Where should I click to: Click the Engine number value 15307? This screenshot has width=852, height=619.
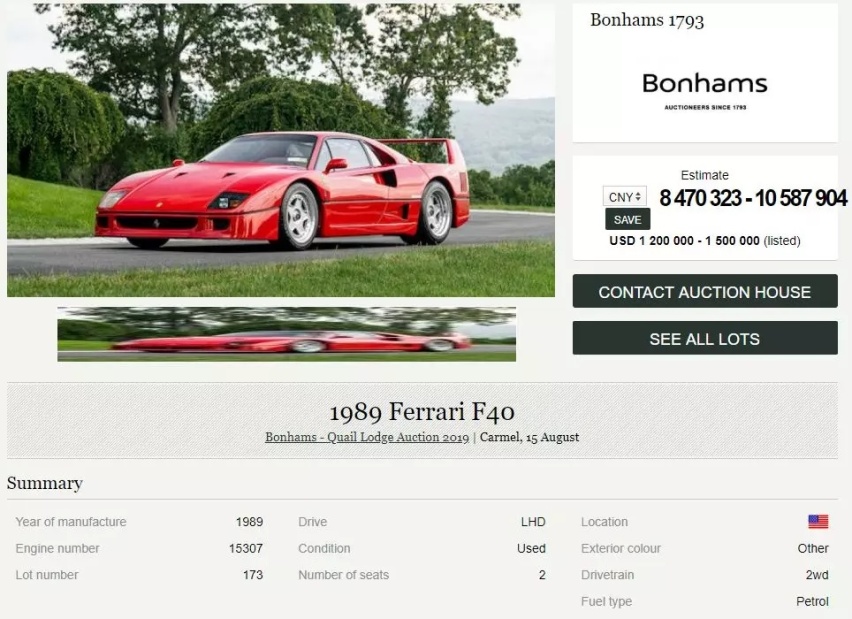[x=246, y=548]
